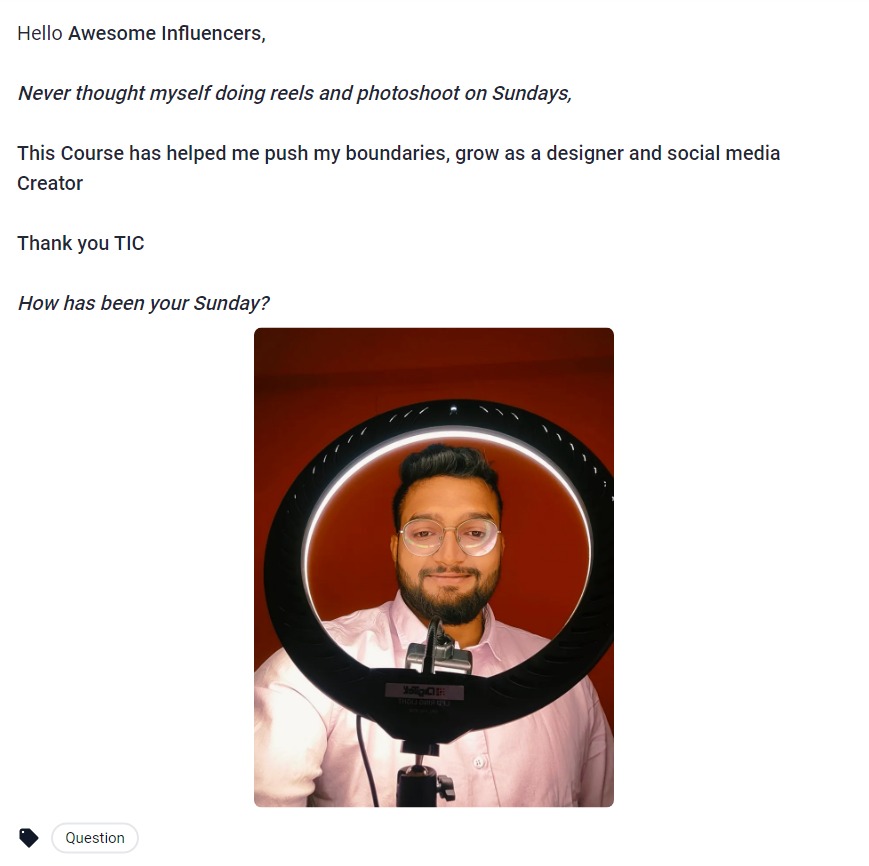
Task: Click the tripod mount below the ring light
Action: click(425, 776)
